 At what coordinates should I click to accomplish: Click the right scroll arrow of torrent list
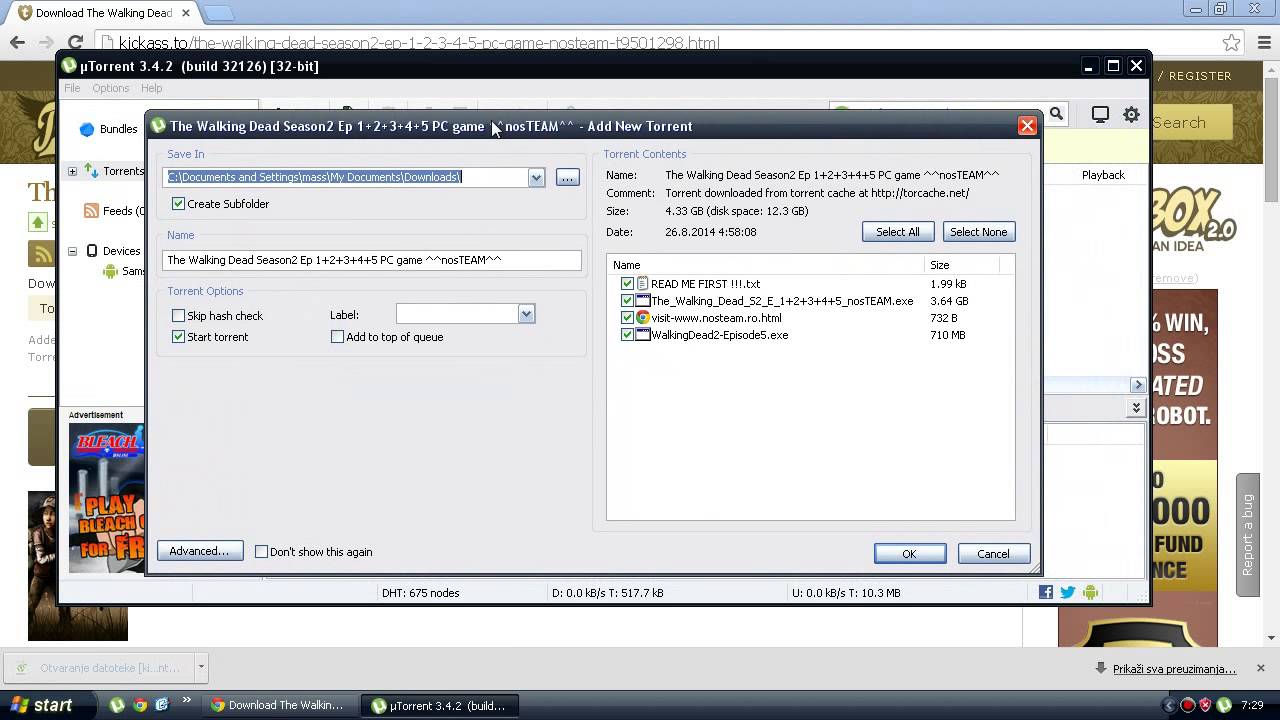[x=1138, y=385]
